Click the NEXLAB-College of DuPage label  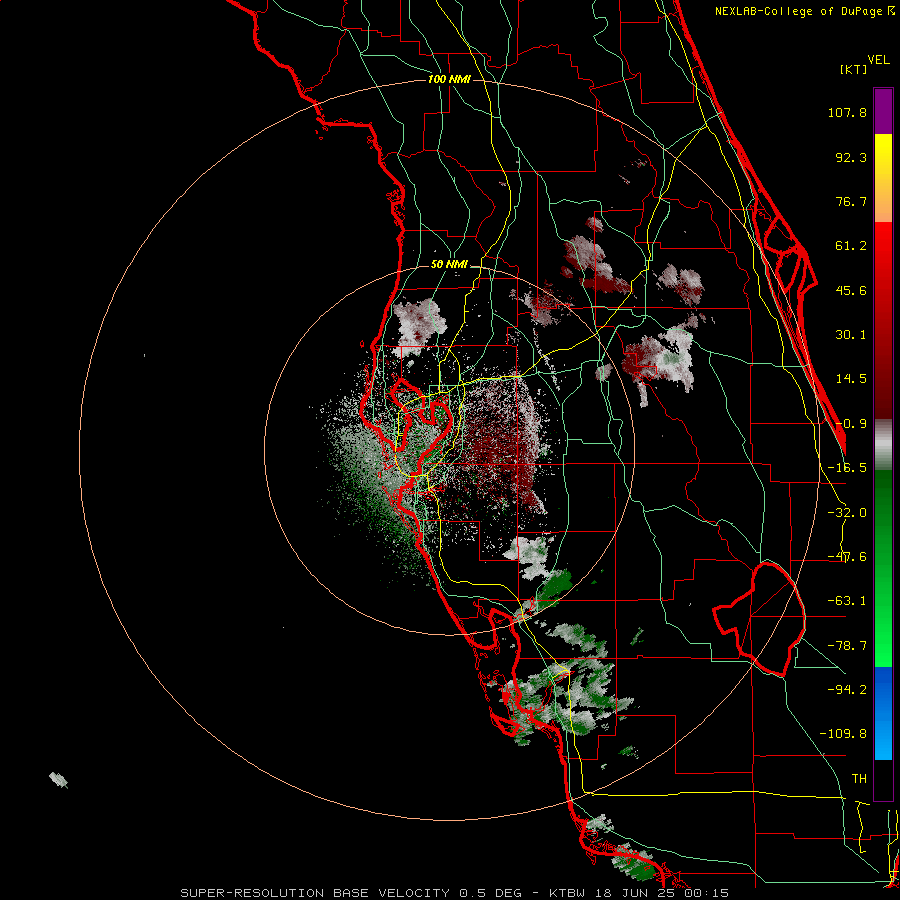click(x=804, y=11)
